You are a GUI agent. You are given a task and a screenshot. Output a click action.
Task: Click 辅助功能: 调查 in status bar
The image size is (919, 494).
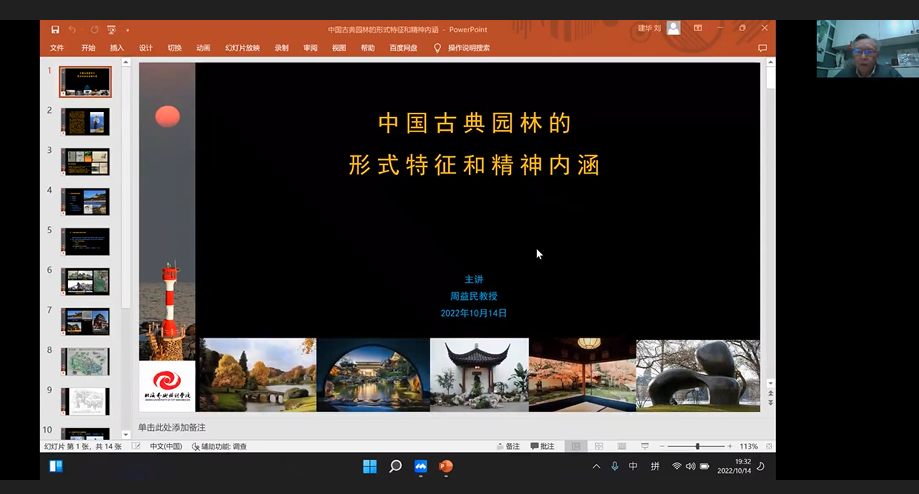(x=219, y=446)
